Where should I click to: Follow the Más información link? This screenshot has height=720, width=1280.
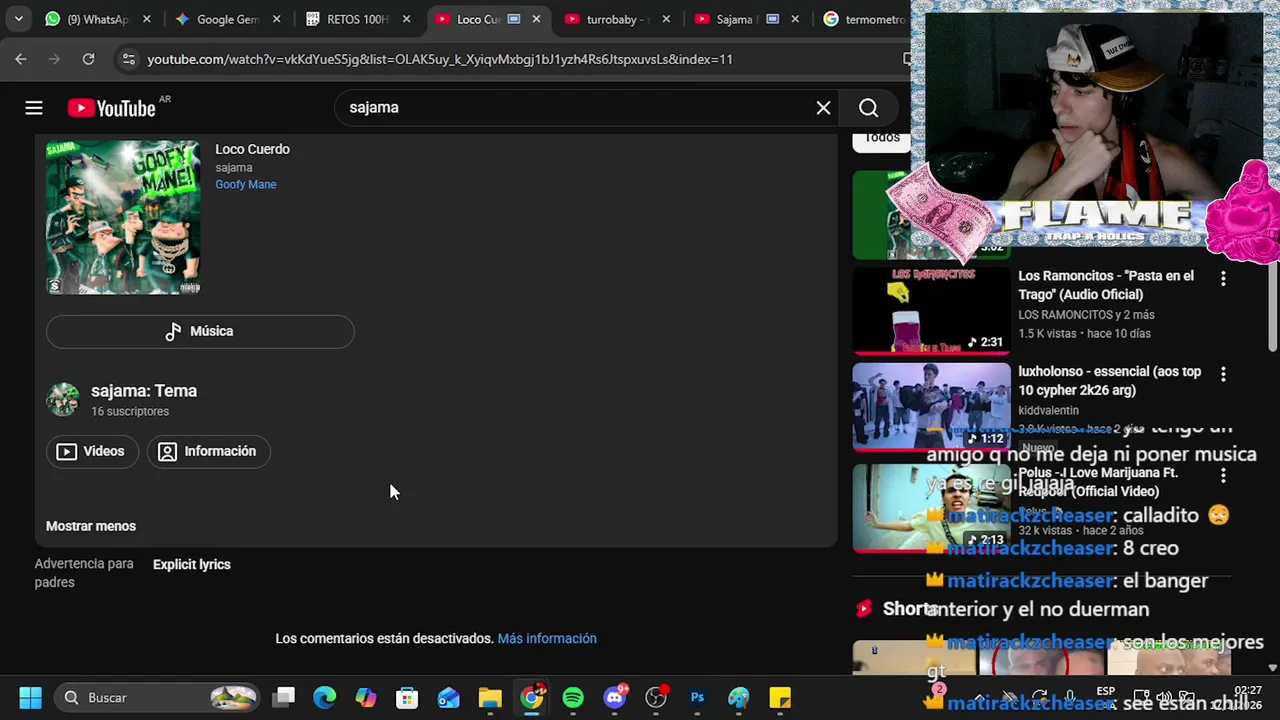click(547, 639)
